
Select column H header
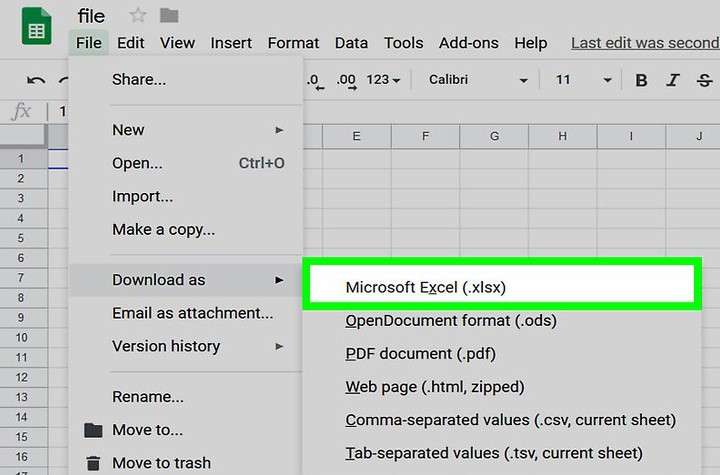pos(562,136)
